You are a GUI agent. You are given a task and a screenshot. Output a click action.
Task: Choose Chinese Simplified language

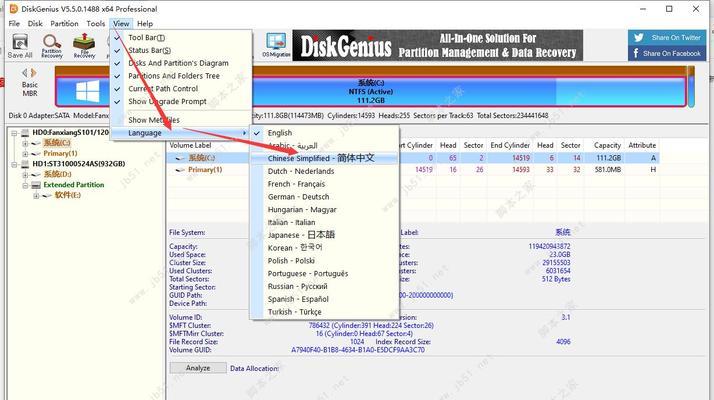tap(324, 159)
